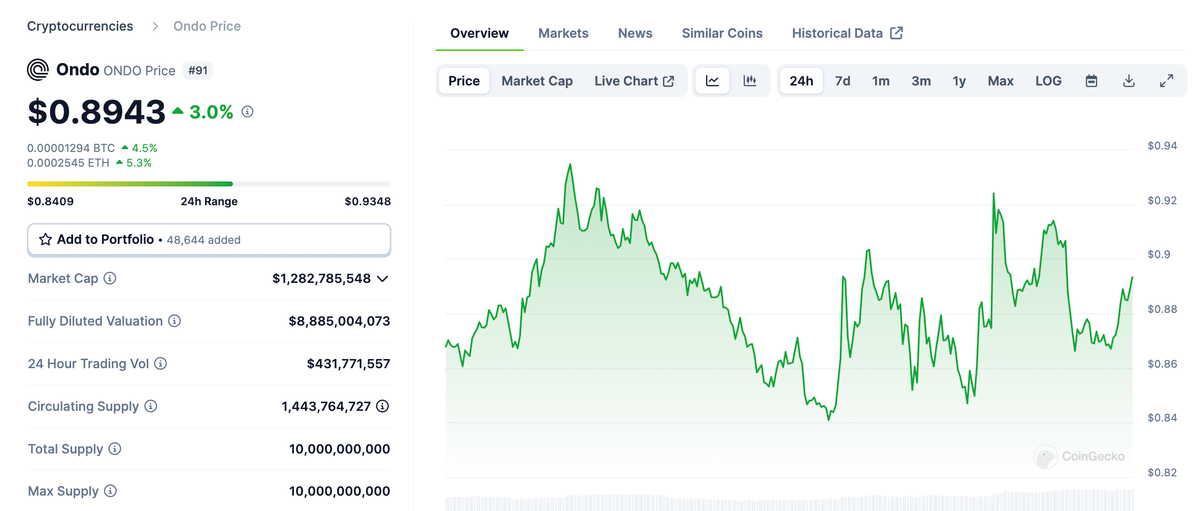Expand the Market Cap dropdown chevron

click(382, 279)
